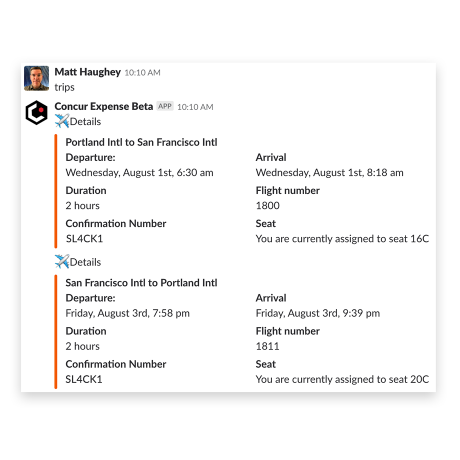Click the seat 16C assignment text
The height and width of the screenshot is (460, 460).
click(x=342, y=239)
